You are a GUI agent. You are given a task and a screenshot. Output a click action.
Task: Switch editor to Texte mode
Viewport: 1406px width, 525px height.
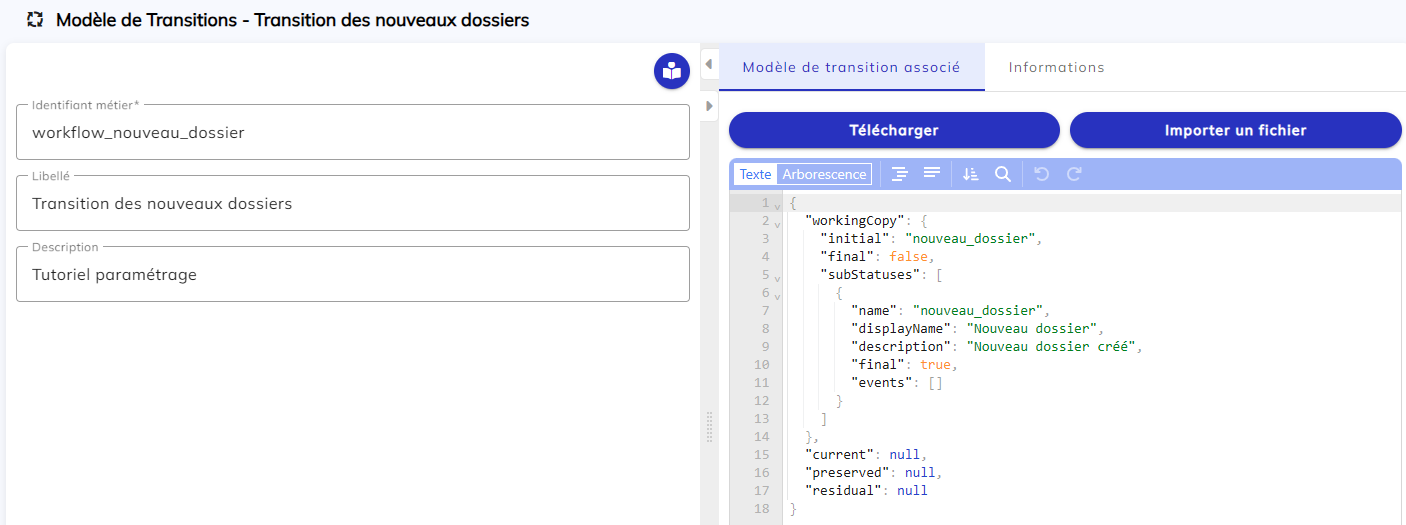[755, 174]
